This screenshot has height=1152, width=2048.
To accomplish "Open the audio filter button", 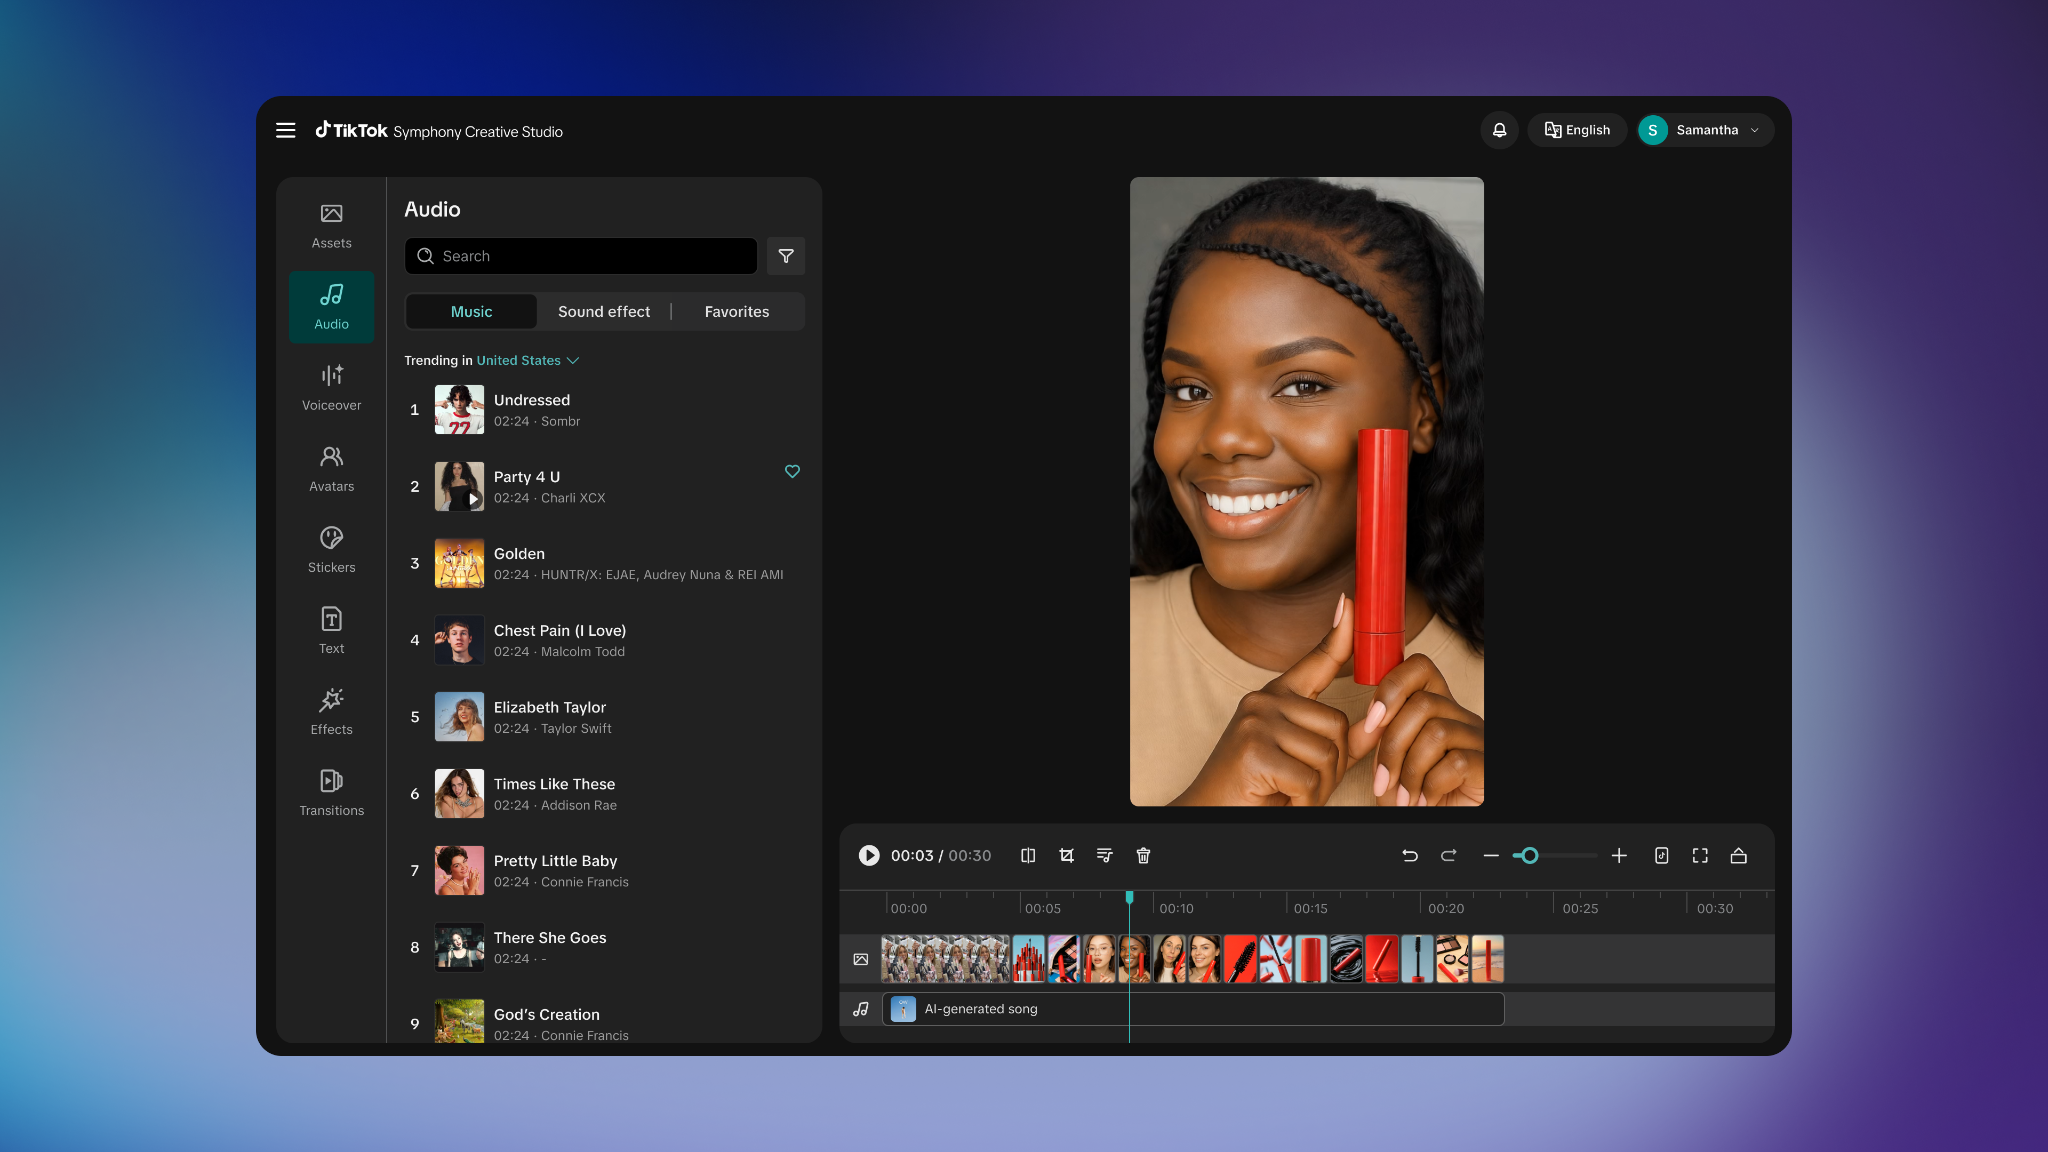I will pyautogui.click(x=786, y=256).
